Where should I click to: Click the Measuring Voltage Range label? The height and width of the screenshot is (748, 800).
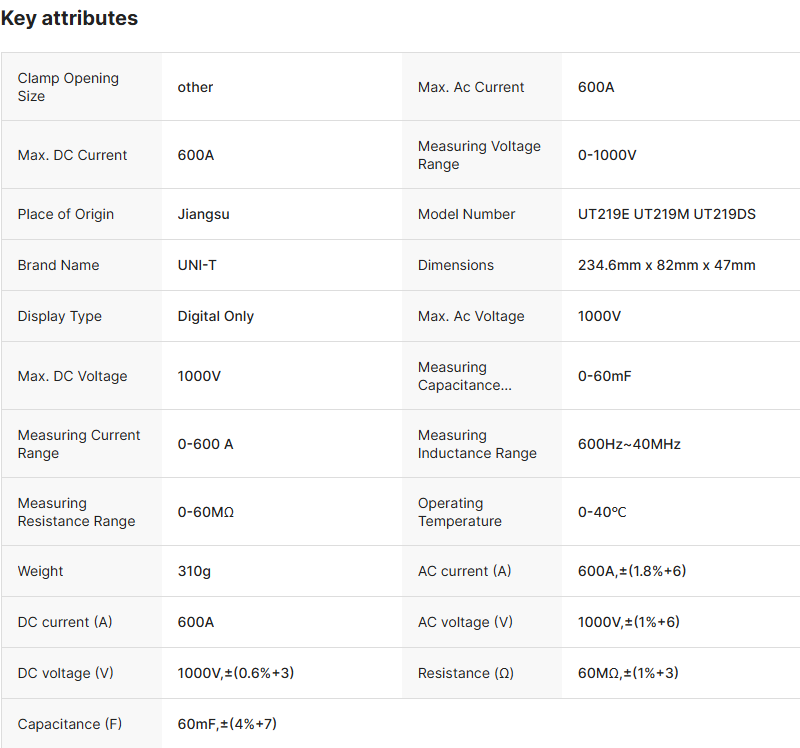(479, 155)
